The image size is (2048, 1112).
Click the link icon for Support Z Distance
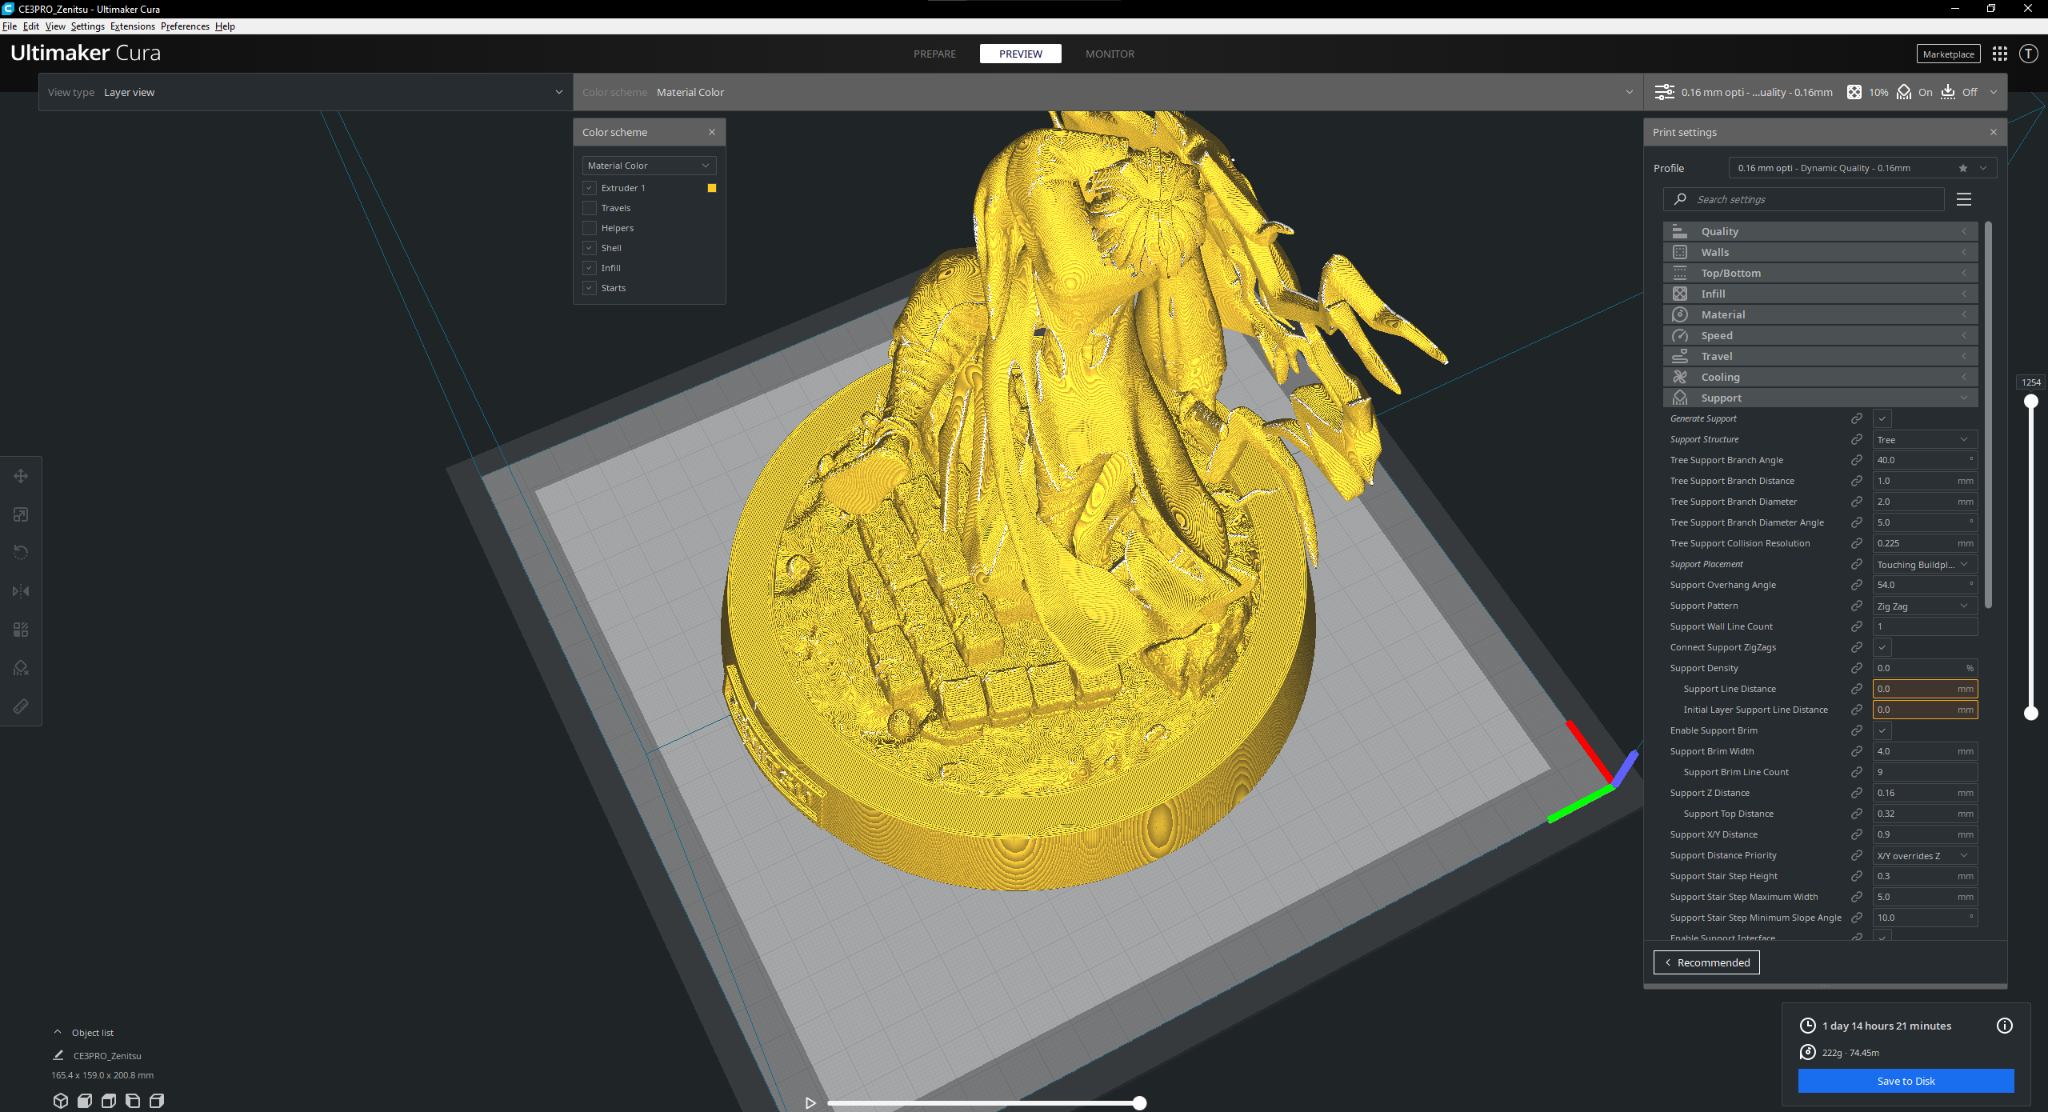(x=1856, y=793)
